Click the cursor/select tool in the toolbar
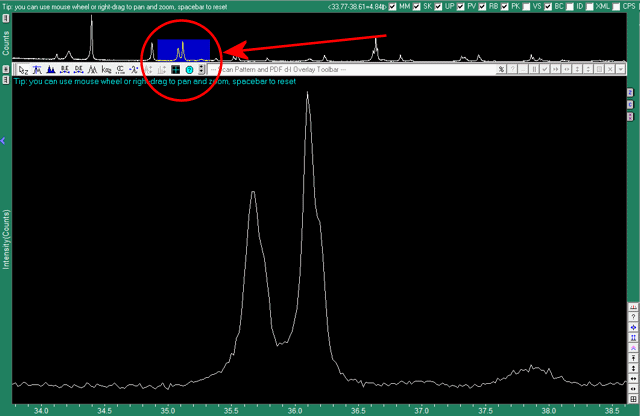 coord(22,70)
